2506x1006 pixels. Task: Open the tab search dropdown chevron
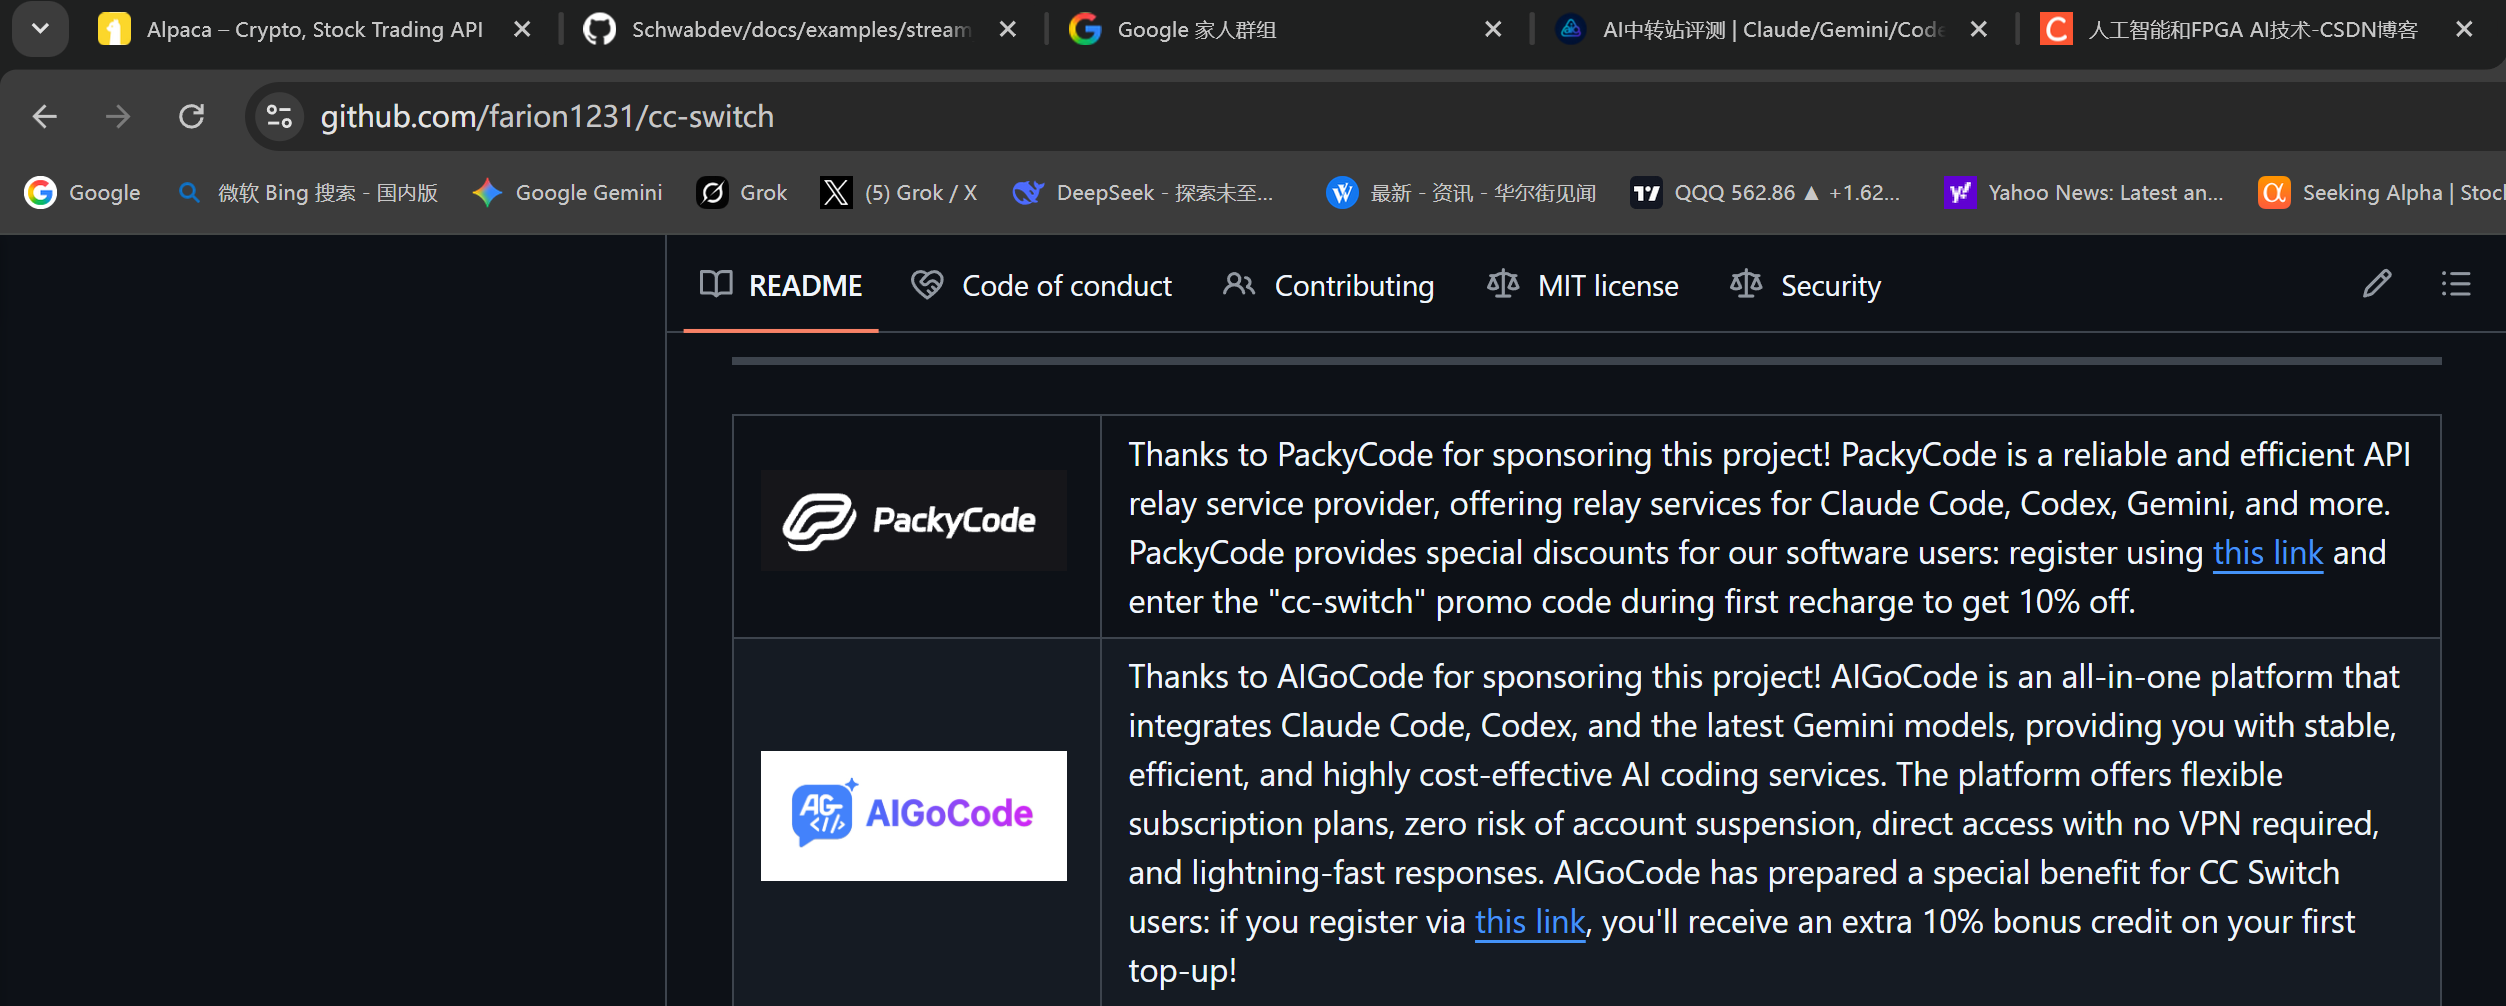coord(40,29)
